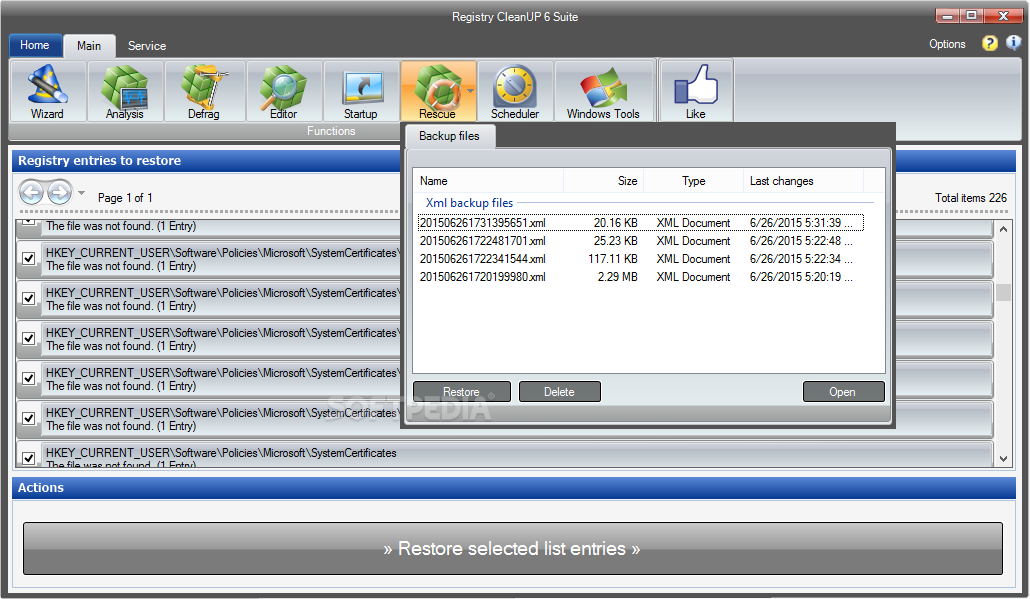Open the Startup manager
The image size is (1030, 599).
tap(361, 91)
